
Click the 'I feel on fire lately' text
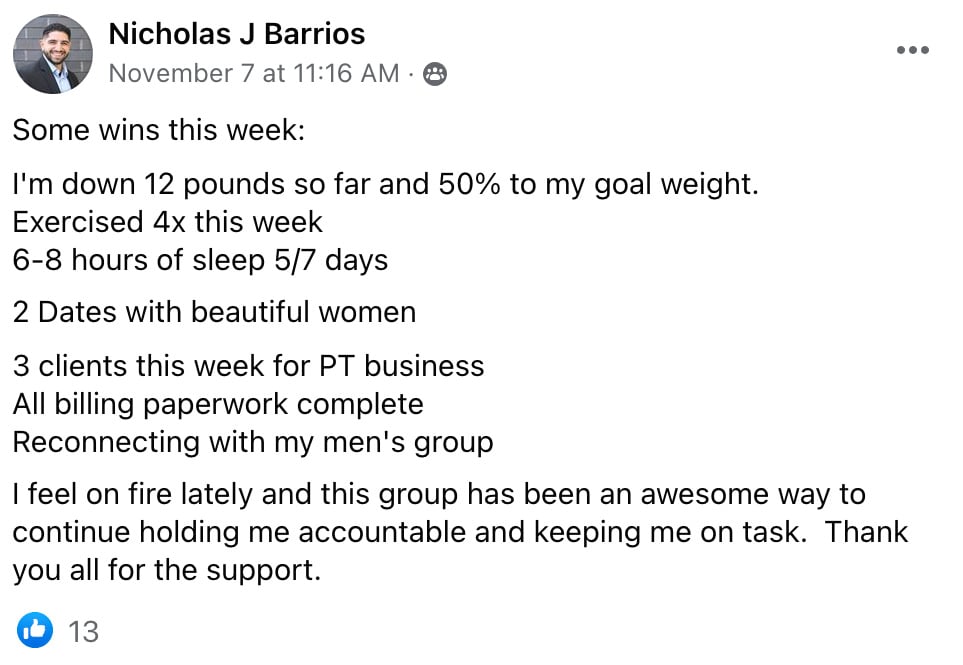point(131,494)
